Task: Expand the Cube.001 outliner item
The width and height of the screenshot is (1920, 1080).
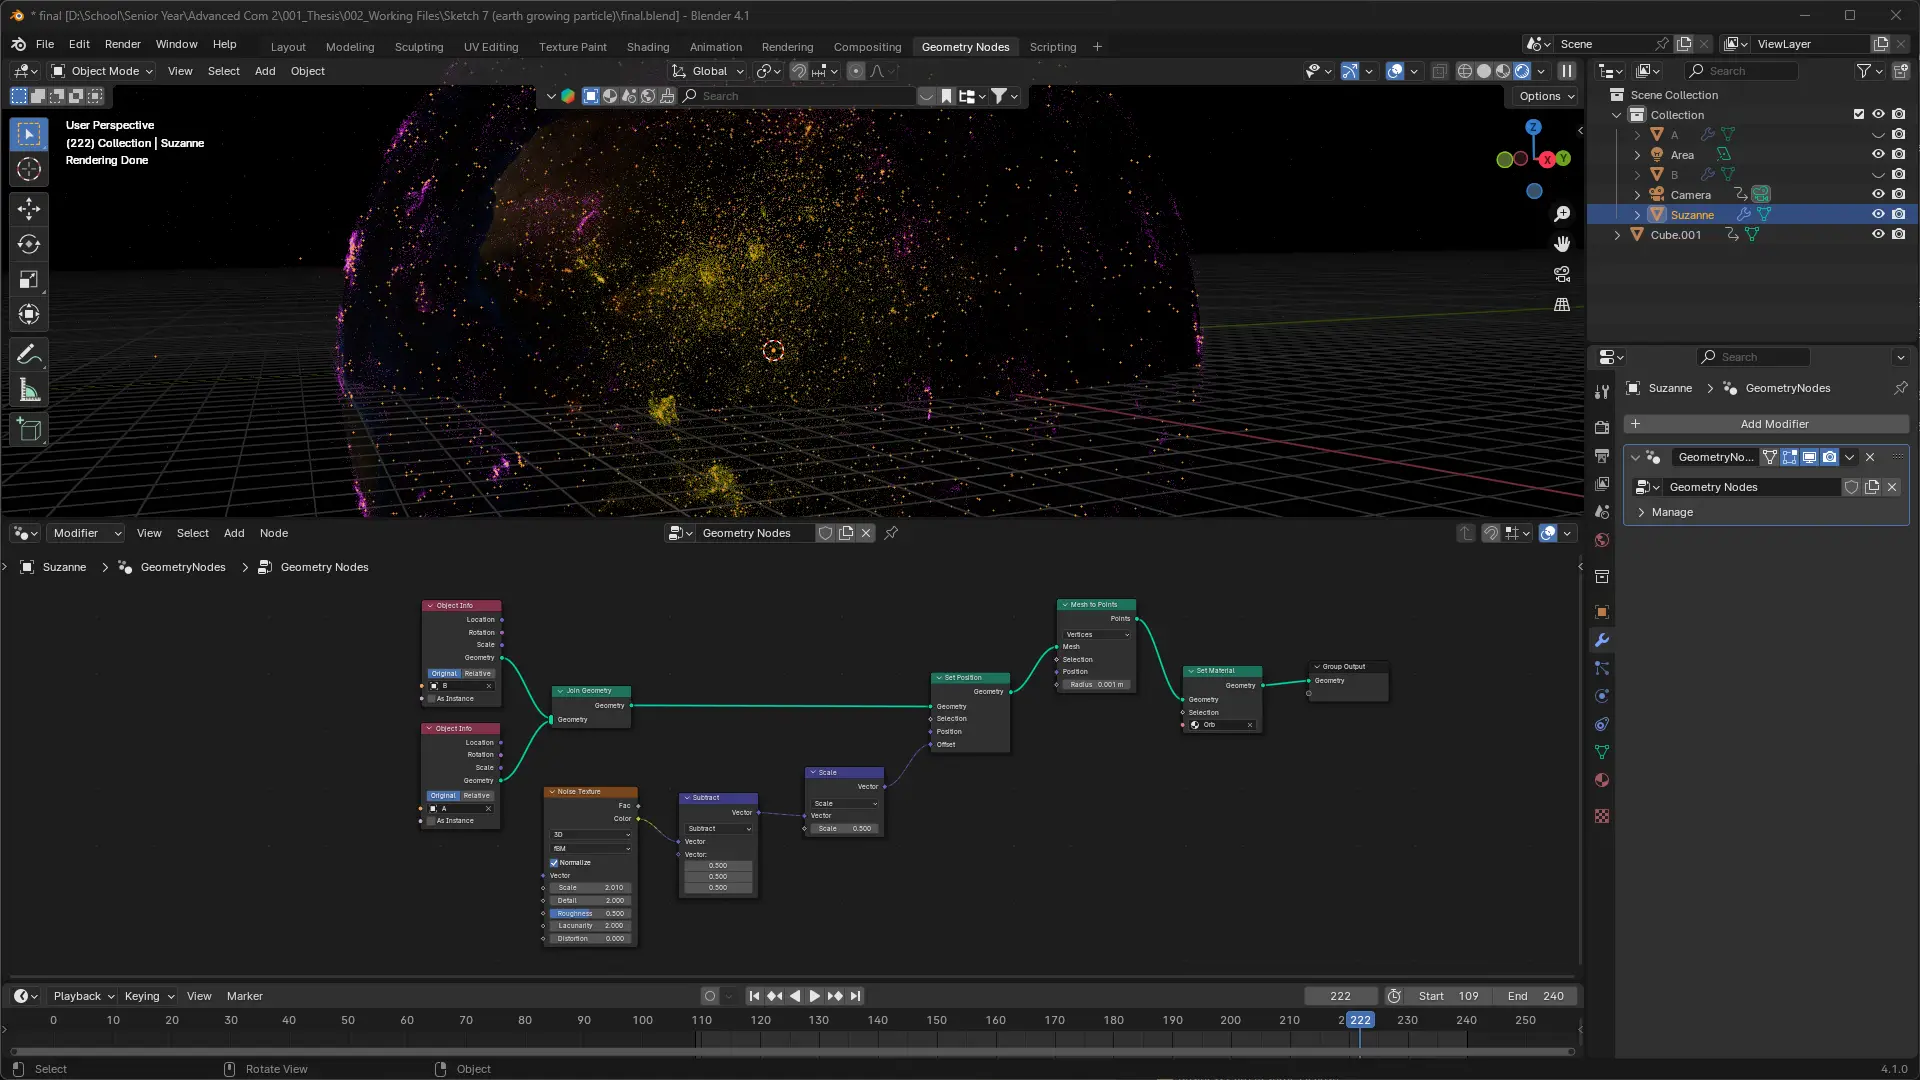Action: click(x=1617, y=235)
